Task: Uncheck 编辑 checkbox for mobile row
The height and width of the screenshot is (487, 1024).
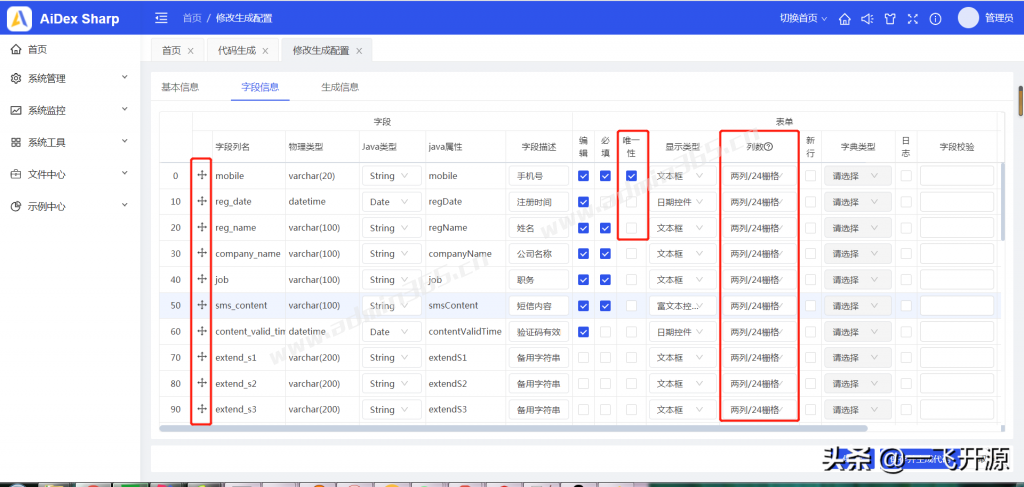Action: (583, 176)
